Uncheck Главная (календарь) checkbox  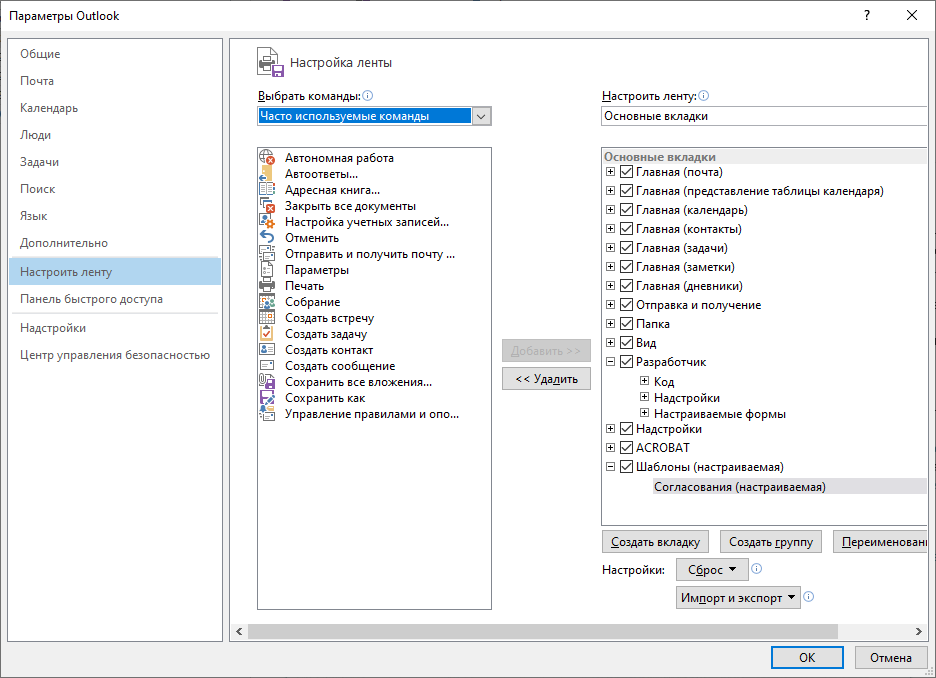tap(626, 209)
